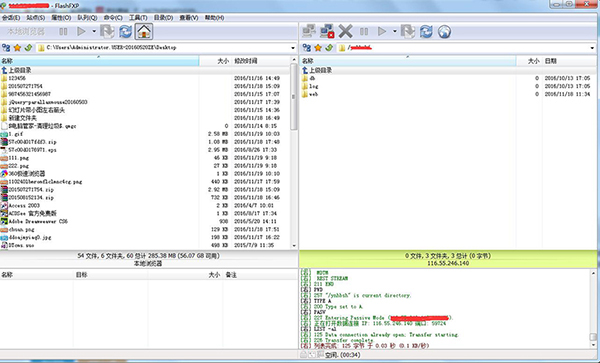The height and width of the screenshot is (363, 600).
Task: Click remote pane folder tree icon
Action: [307, 48]
